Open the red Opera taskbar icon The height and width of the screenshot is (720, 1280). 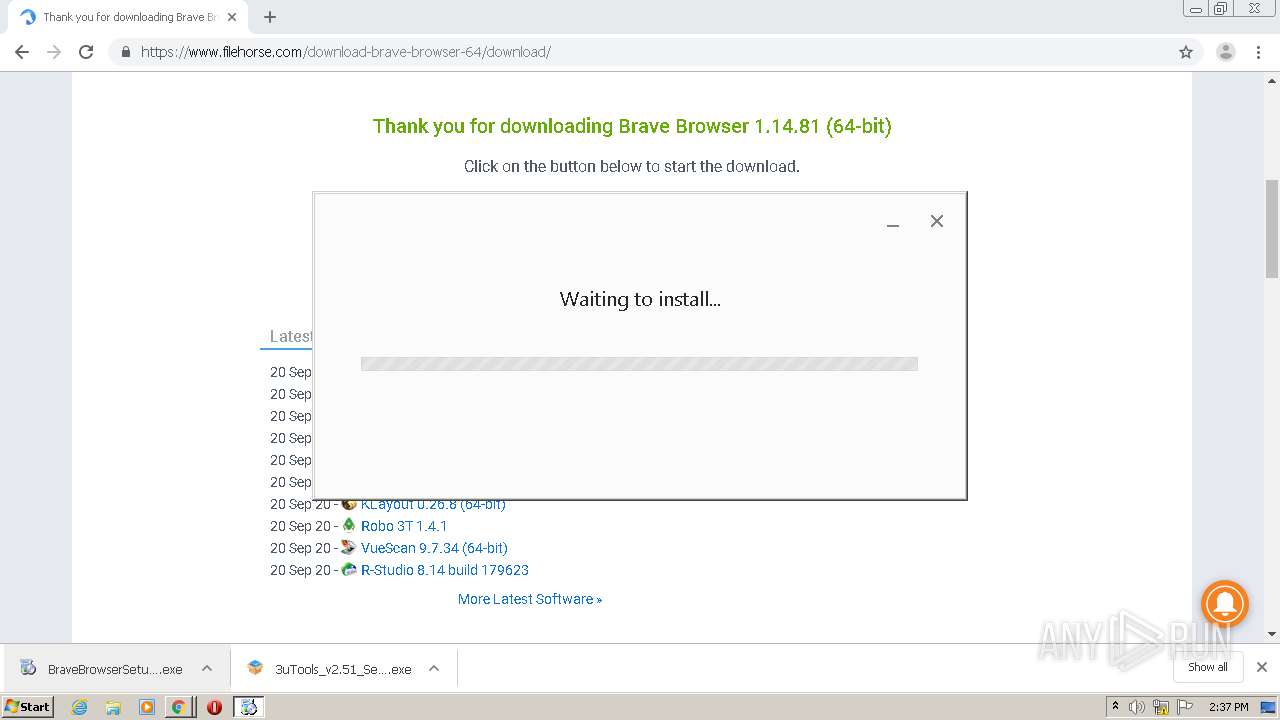coord(214,707)
